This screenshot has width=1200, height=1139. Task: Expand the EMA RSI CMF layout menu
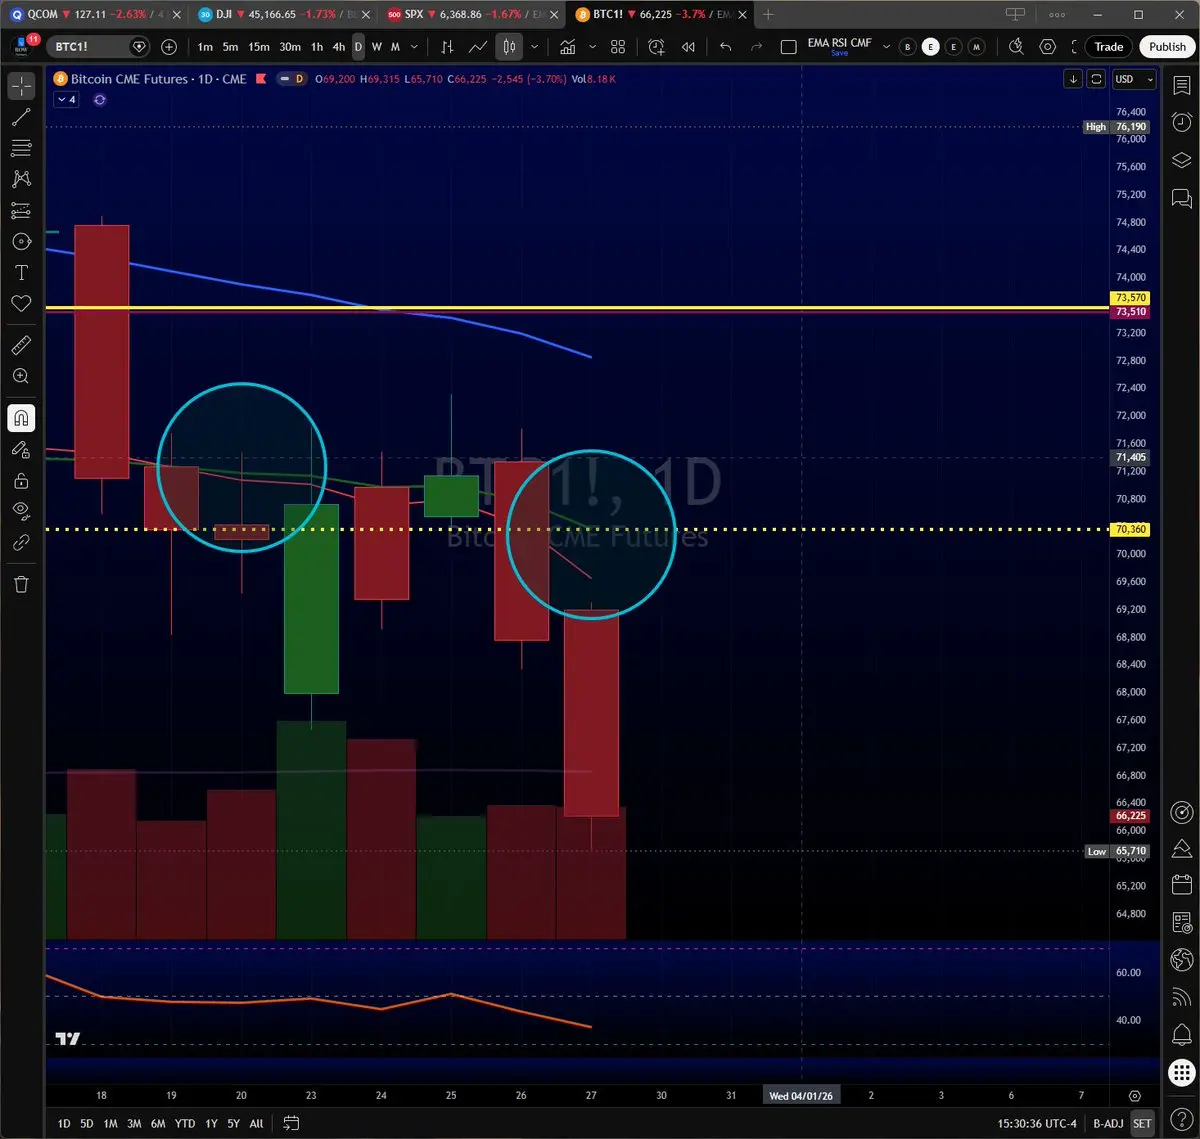pos(886,47)
